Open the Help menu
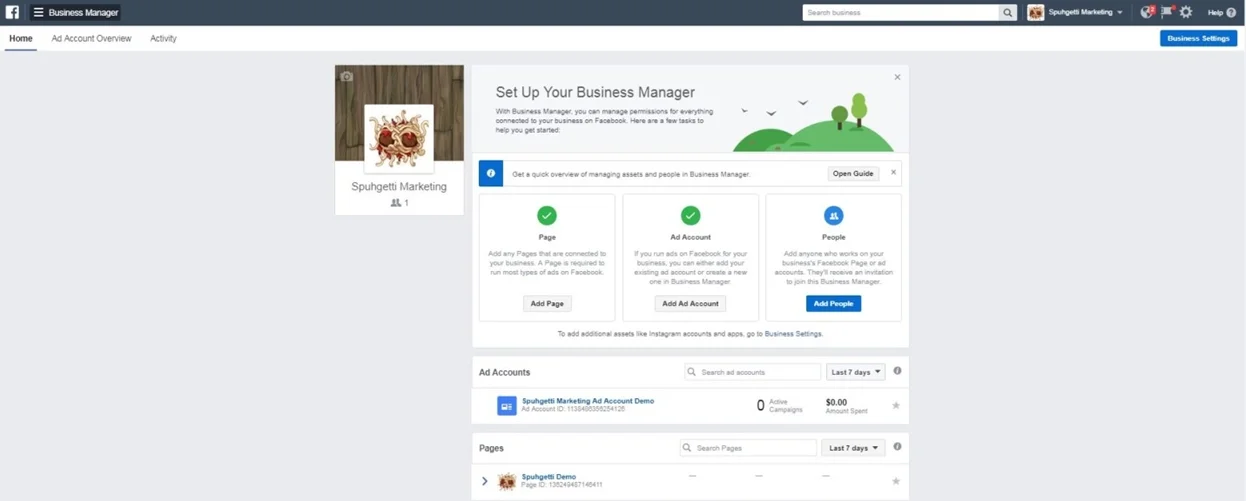 pyautogui.click(x=1222, y=12)
